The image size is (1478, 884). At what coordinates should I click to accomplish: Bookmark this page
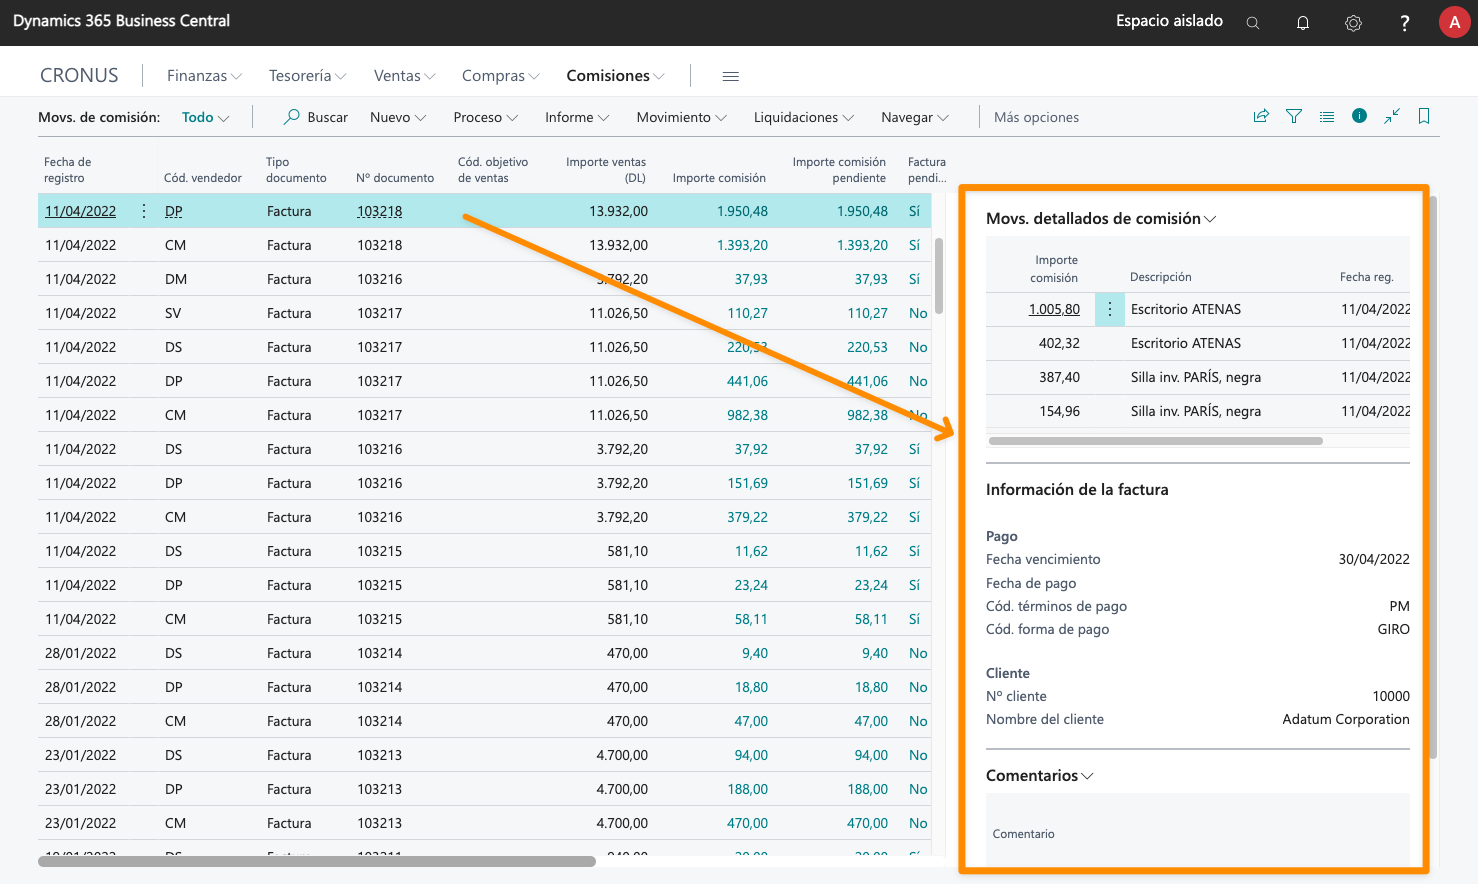tap(1424, 116)
